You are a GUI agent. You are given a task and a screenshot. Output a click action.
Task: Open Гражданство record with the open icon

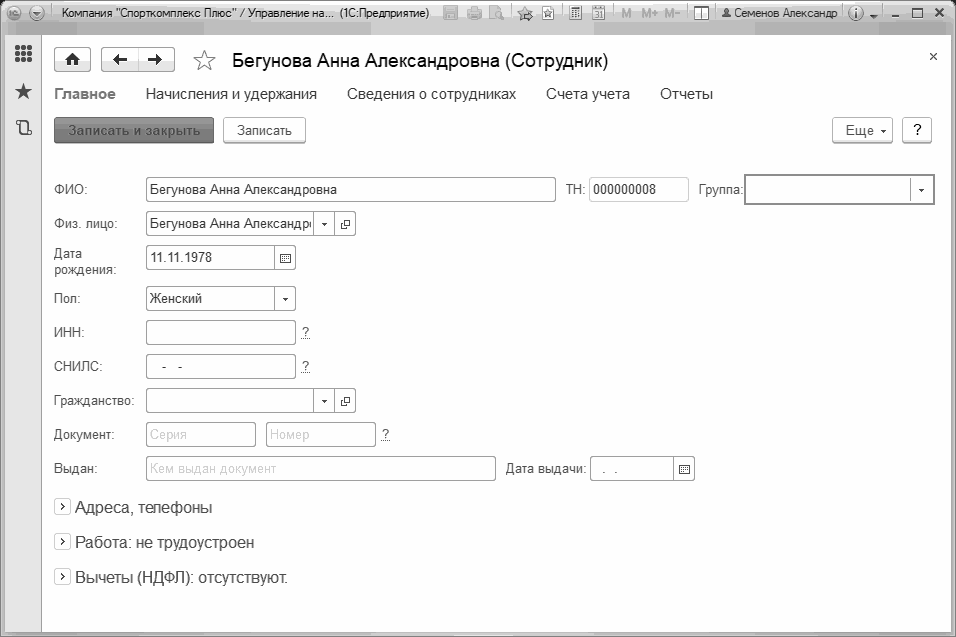click(x=345, y=401)
